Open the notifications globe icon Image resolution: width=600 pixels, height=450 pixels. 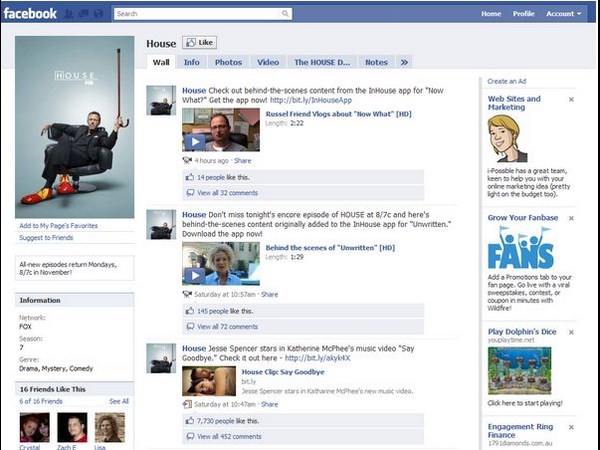coord(98,14)
